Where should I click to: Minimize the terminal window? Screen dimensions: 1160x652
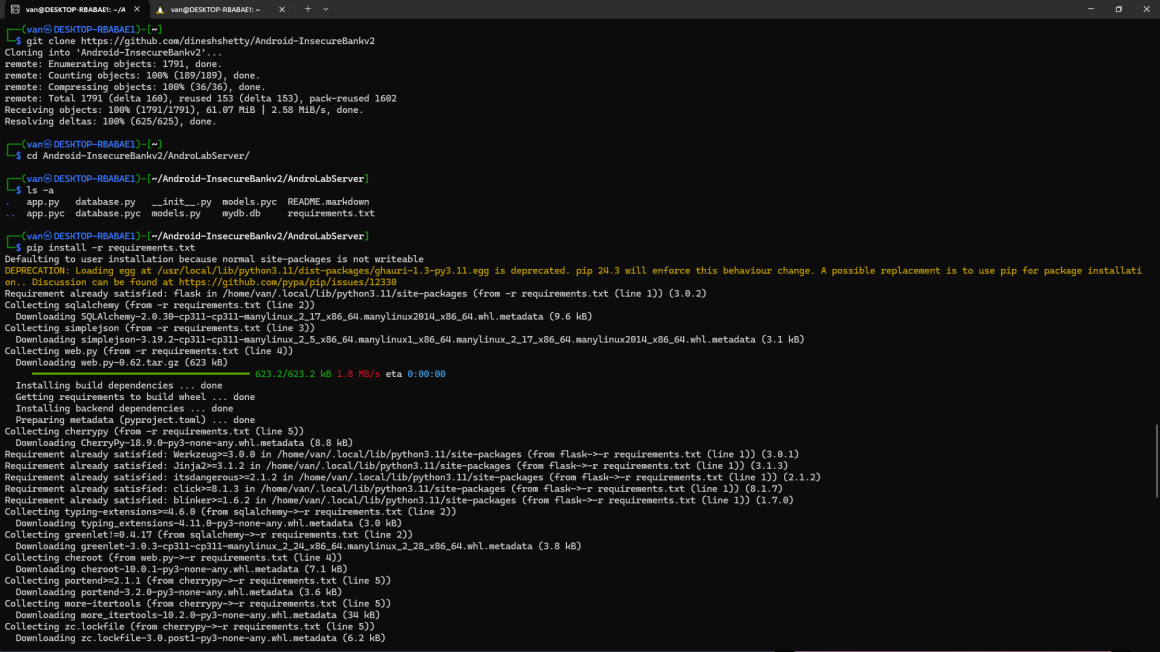click(x=1090, y=9)
